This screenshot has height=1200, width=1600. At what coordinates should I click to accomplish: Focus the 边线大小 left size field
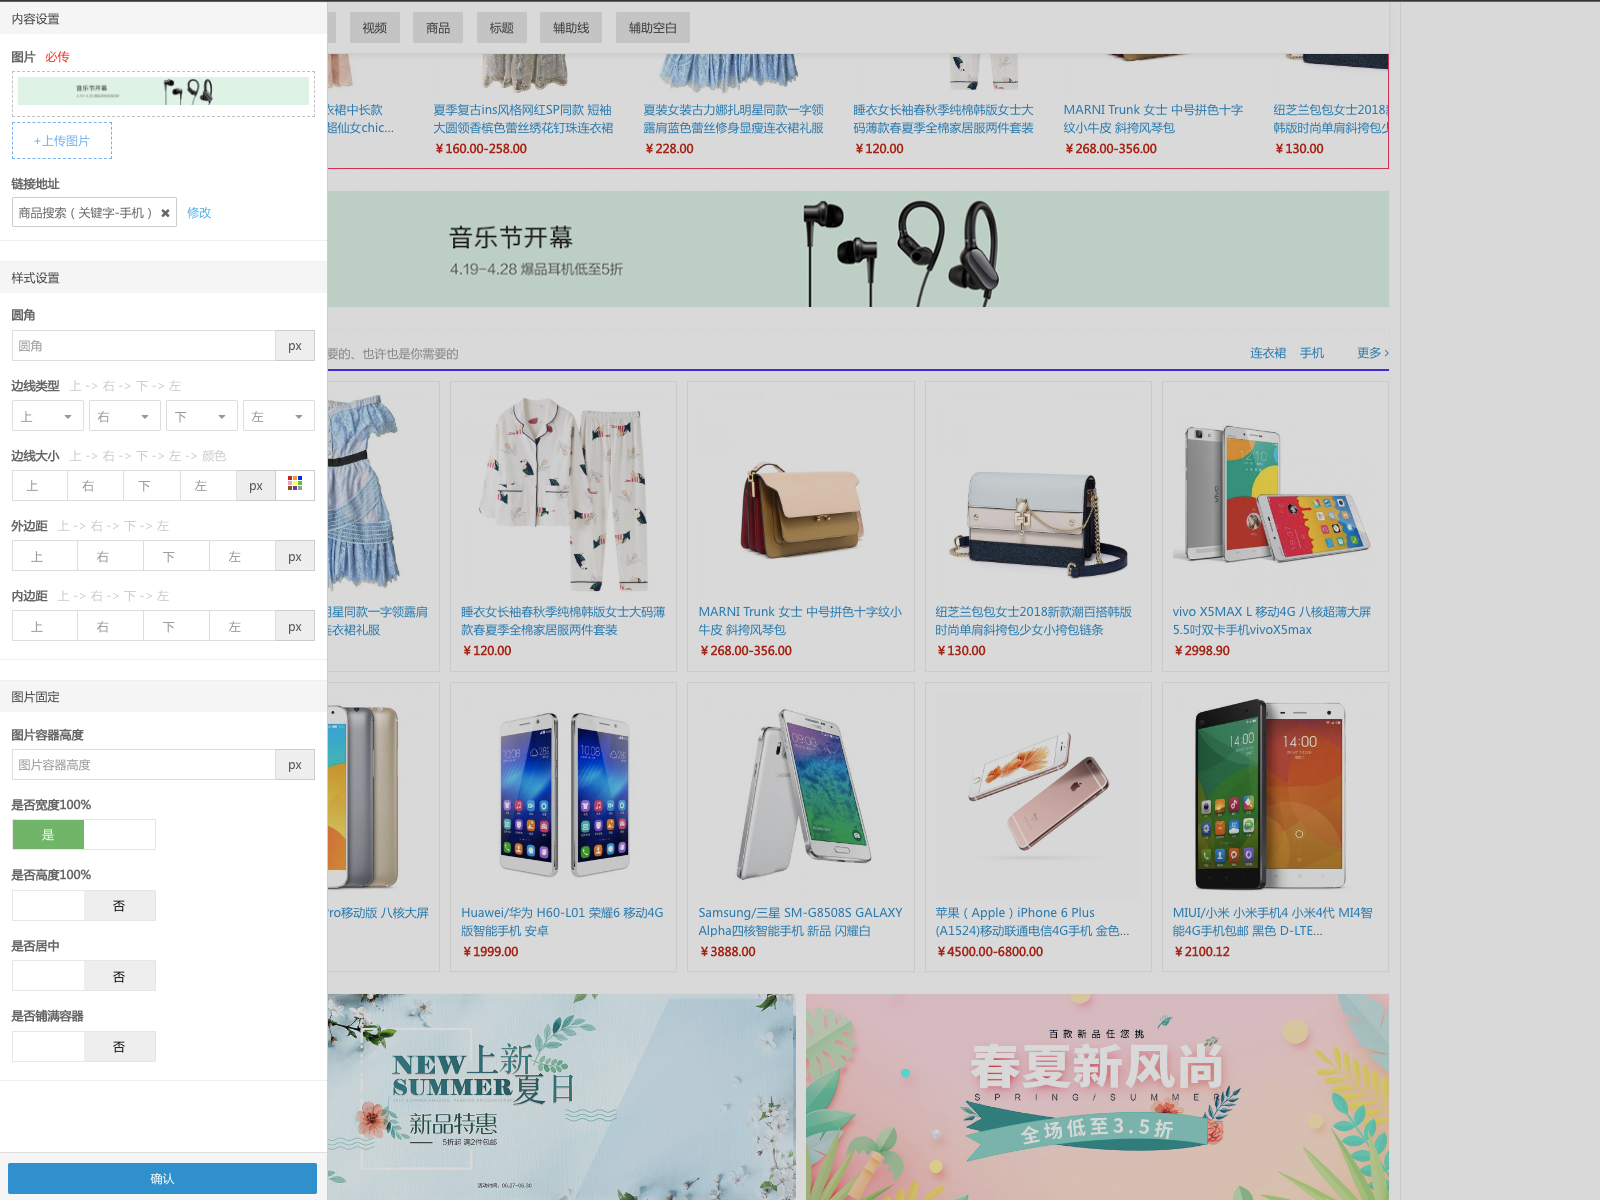click(208, 486)
